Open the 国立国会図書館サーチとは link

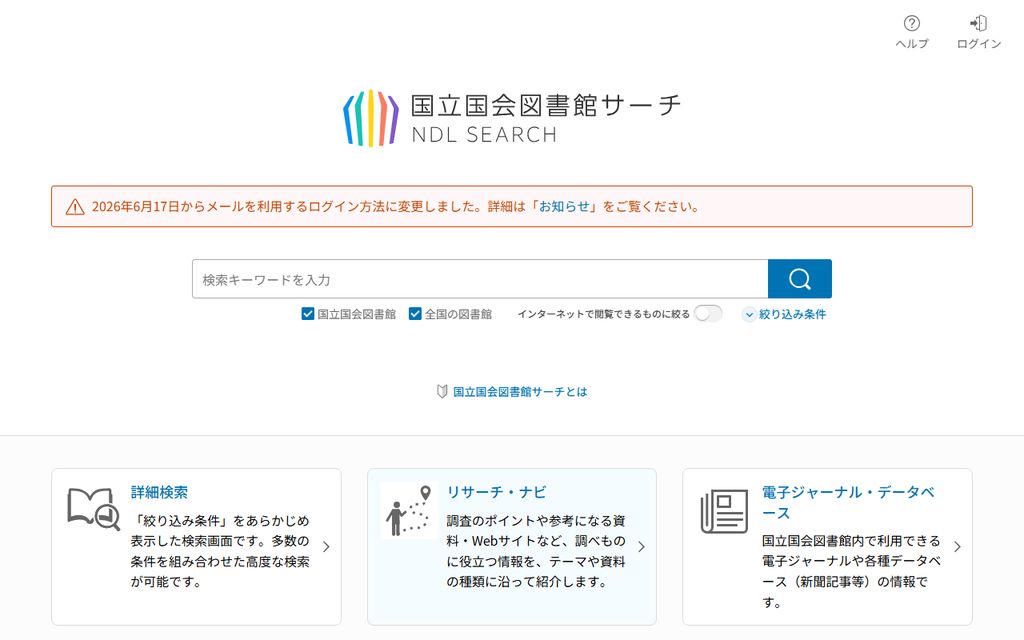(x=520, y=392)
